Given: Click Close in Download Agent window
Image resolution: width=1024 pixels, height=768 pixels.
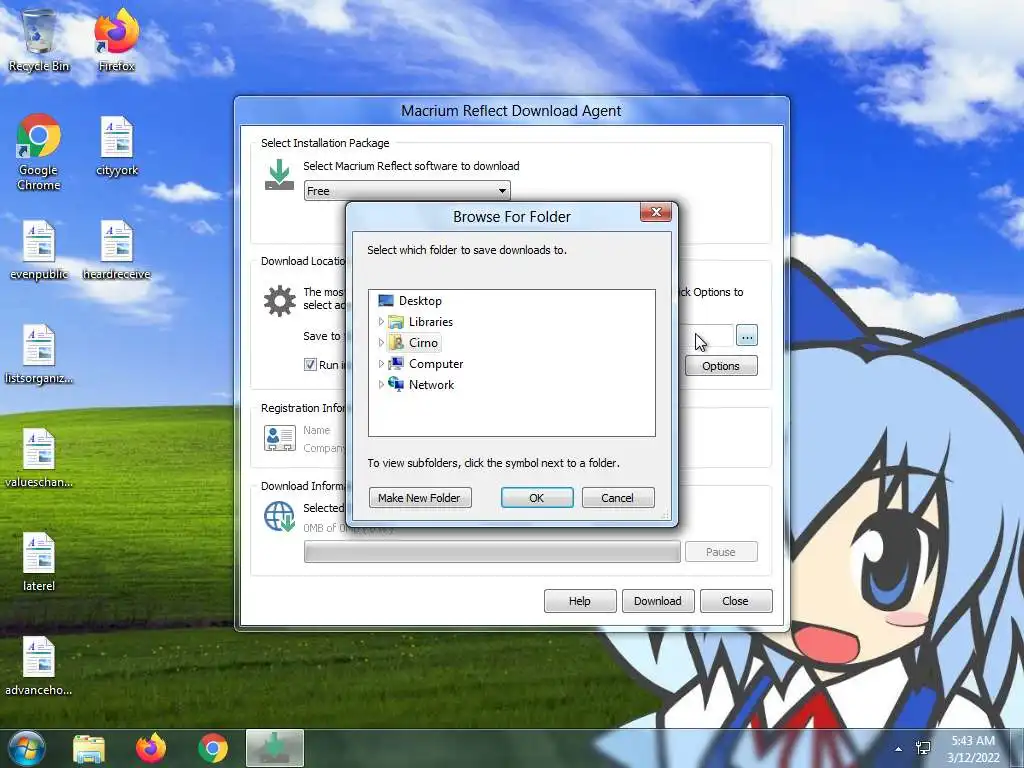Looking at the screenshot, I should point(736,601).
